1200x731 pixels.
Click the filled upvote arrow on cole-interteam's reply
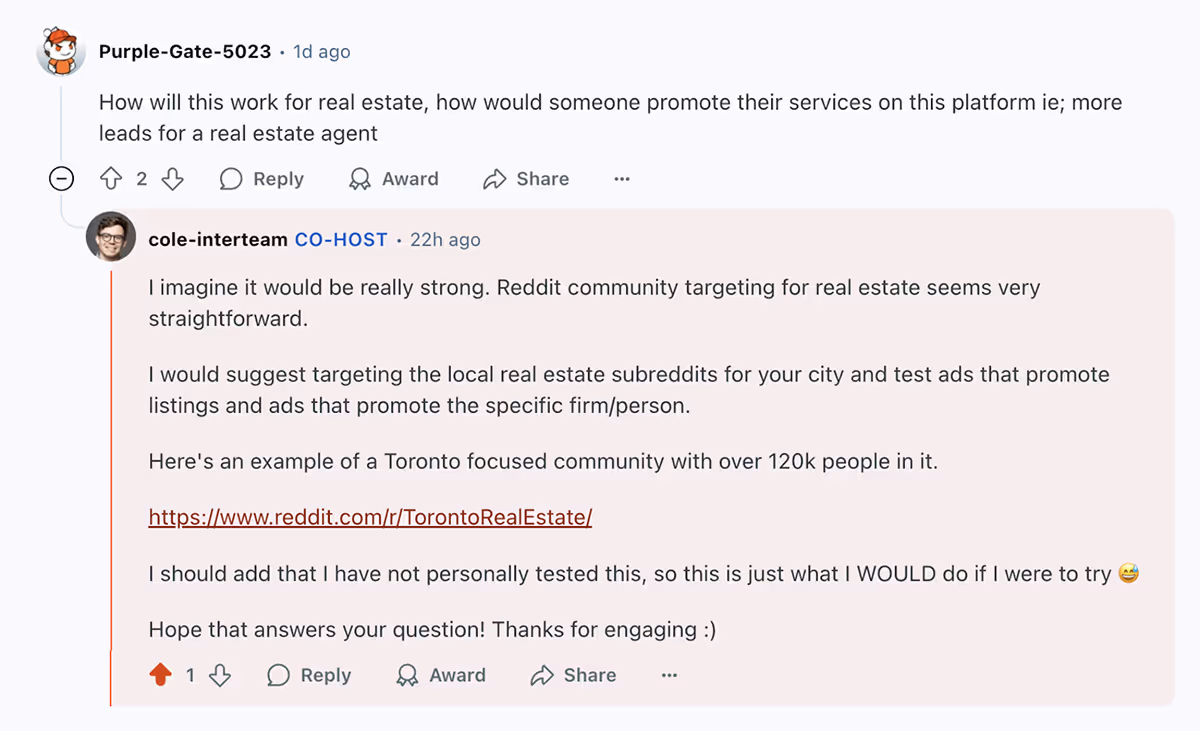(x=160, y=675)
